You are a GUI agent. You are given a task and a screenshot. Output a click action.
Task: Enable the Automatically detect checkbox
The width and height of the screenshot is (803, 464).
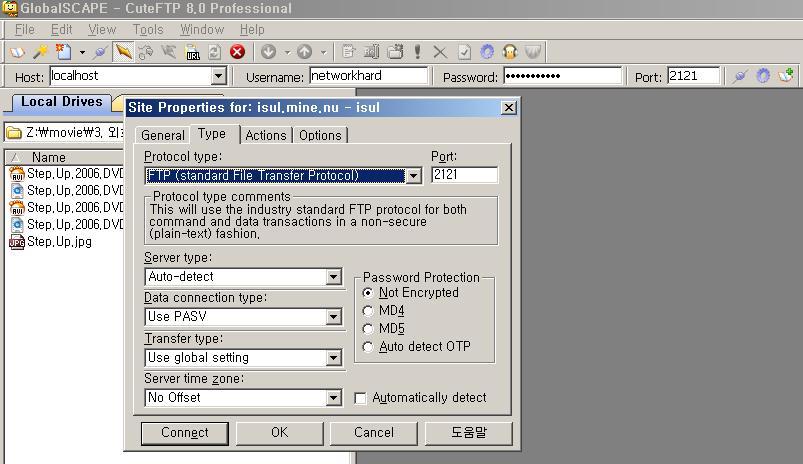361,398
